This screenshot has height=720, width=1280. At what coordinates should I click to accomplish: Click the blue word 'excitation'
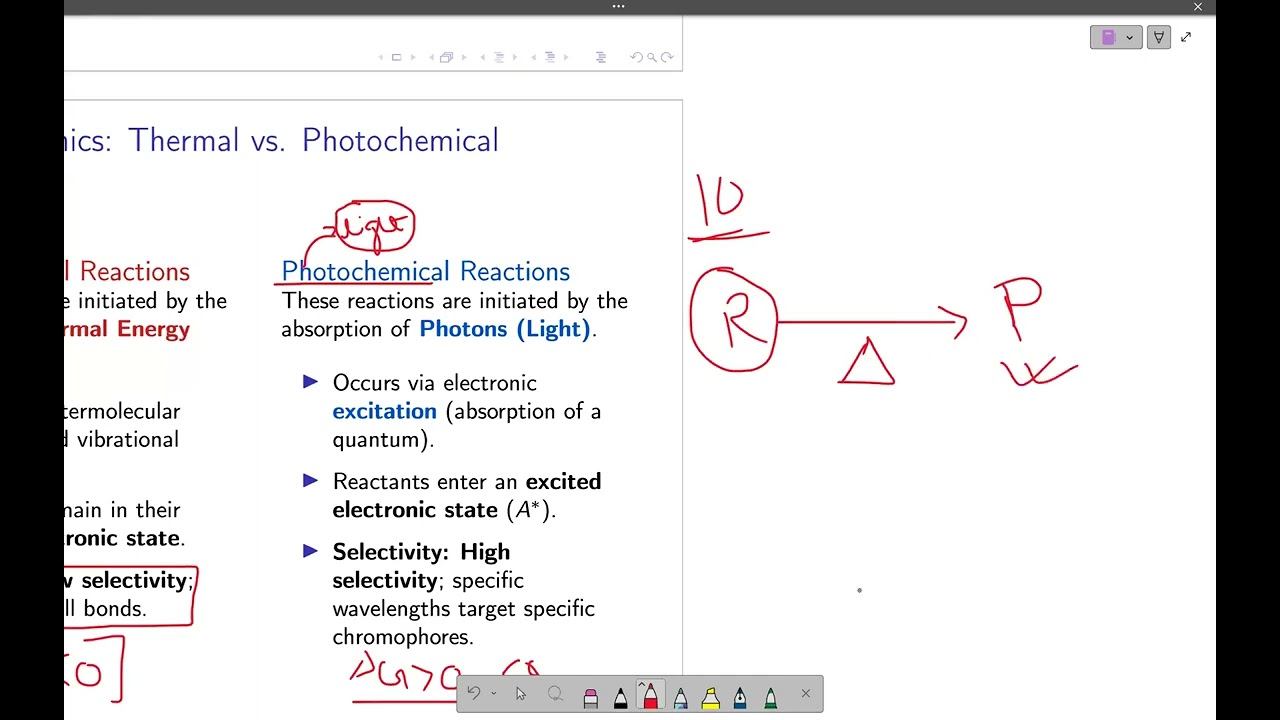[385, 411]
